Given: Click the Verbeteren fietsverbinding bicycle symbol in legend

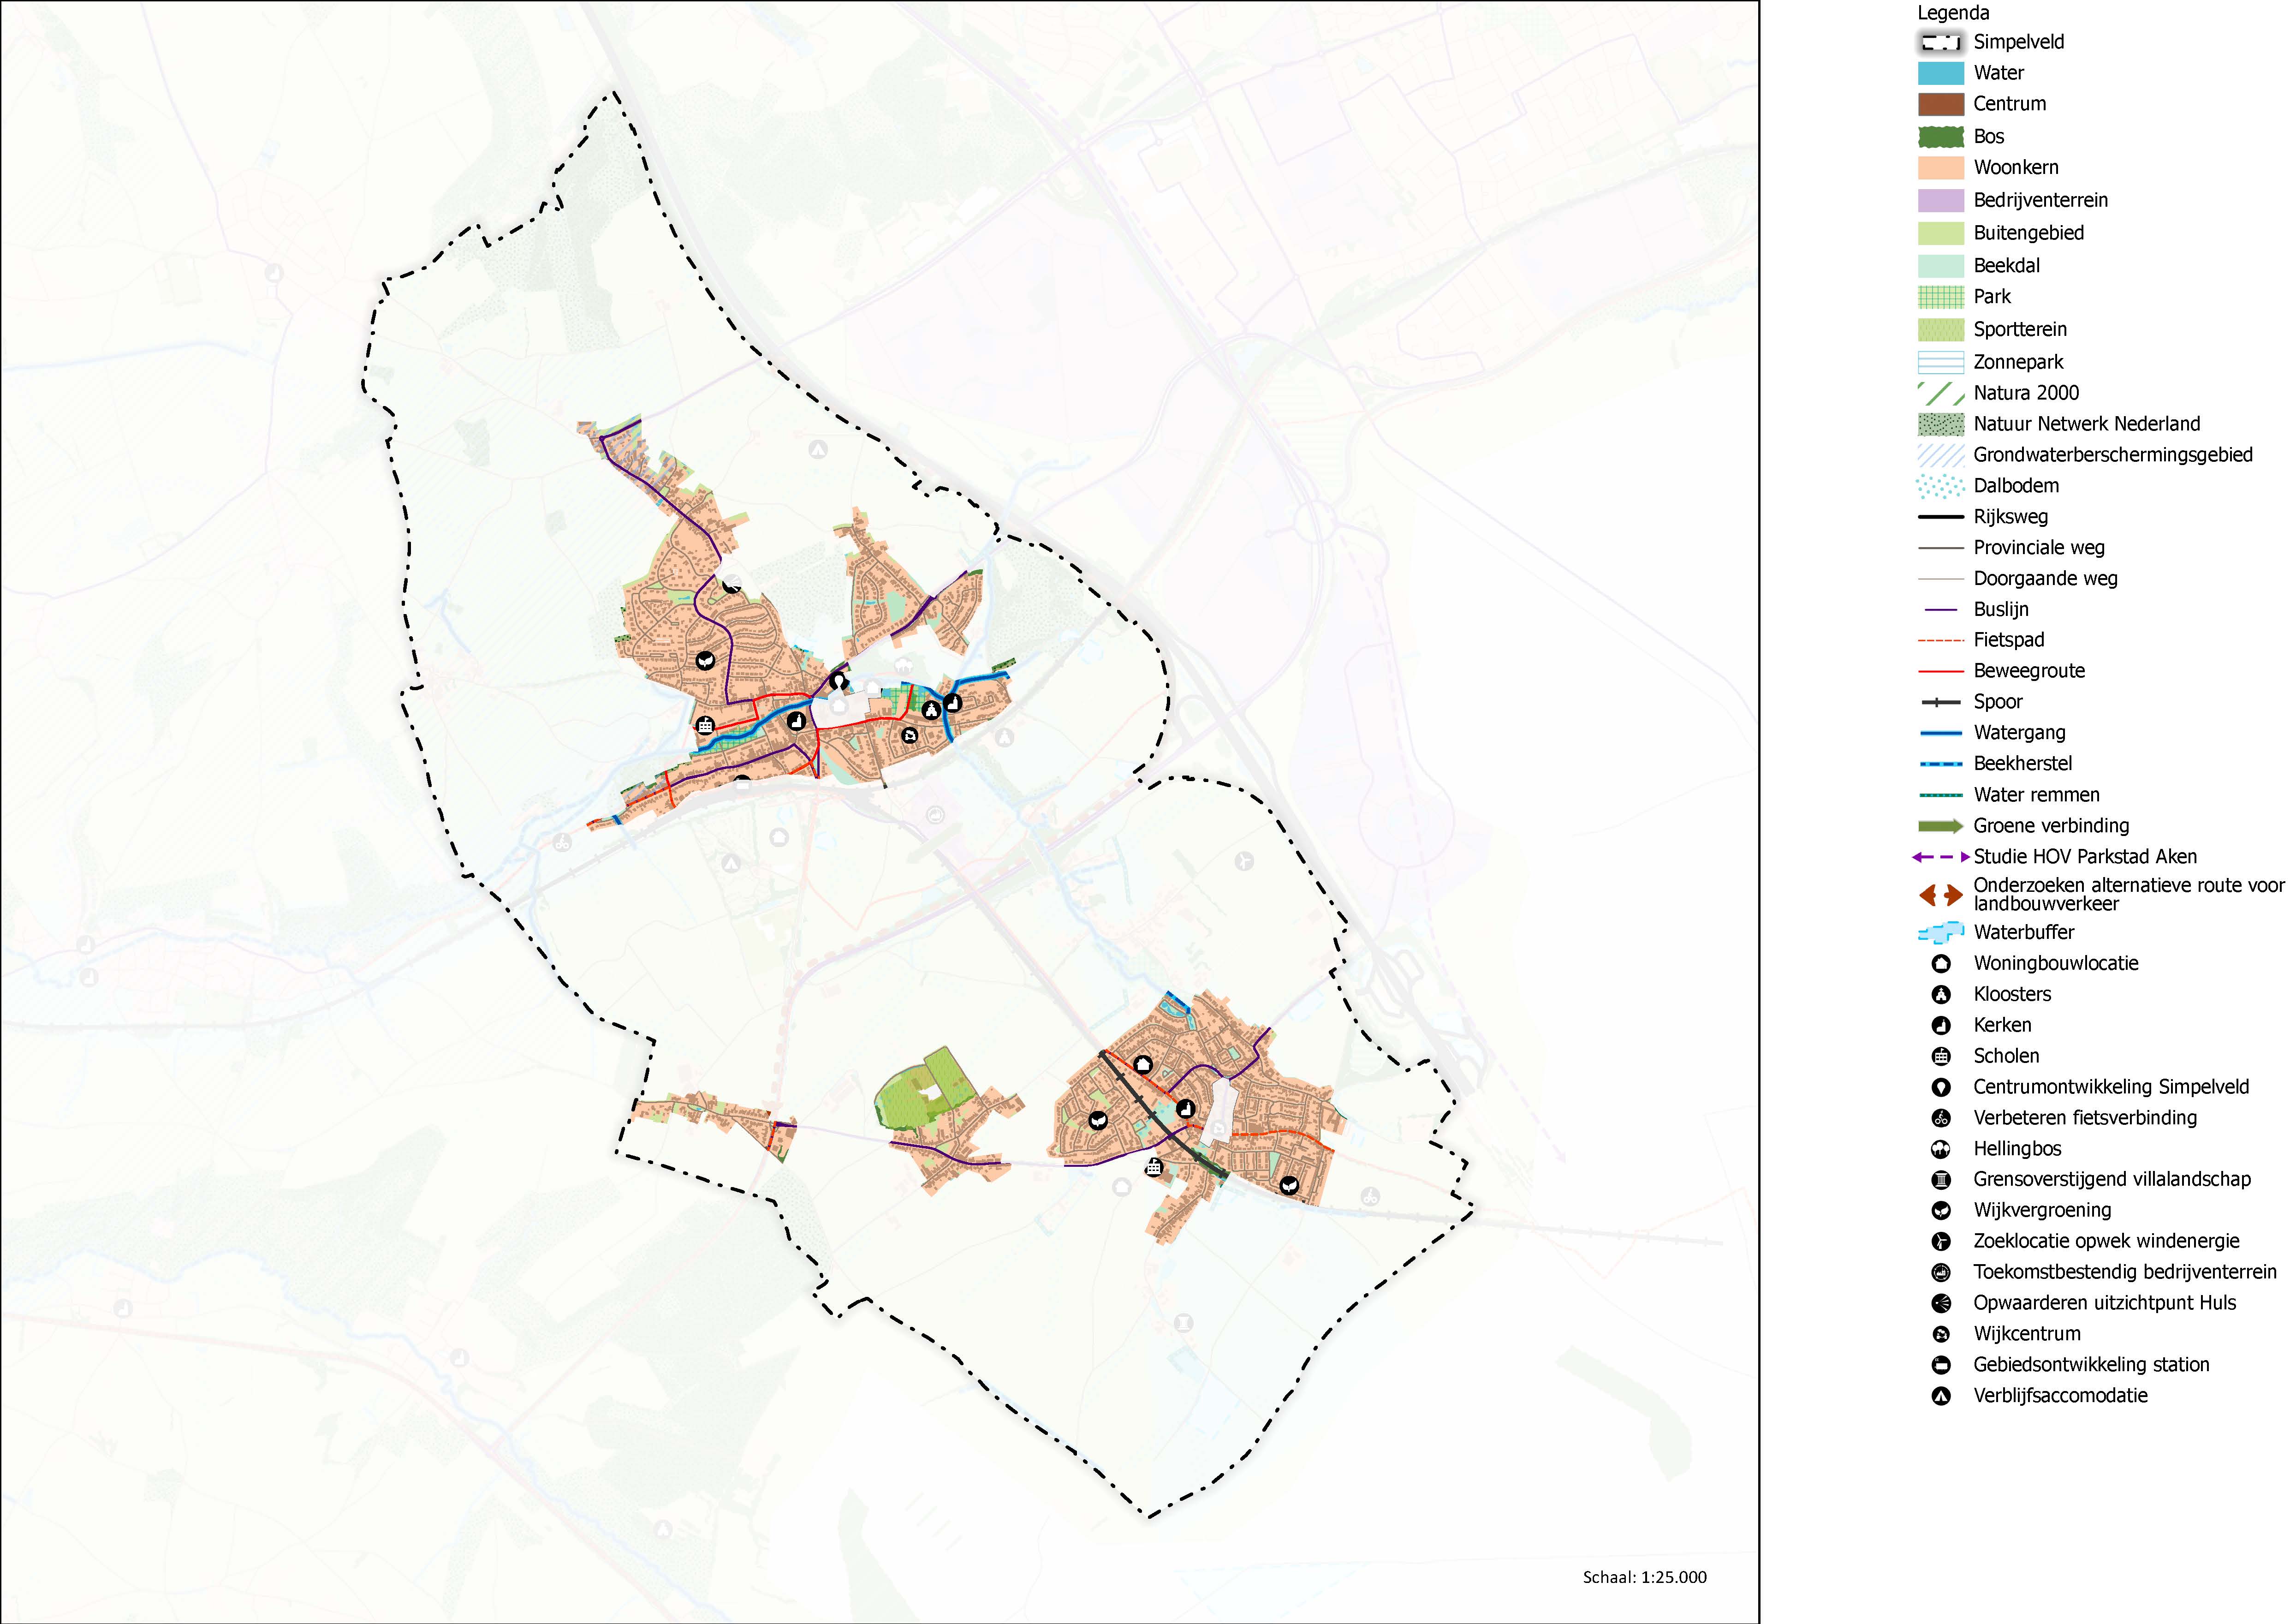Looking at the screenshot, I should 1941,1118.
